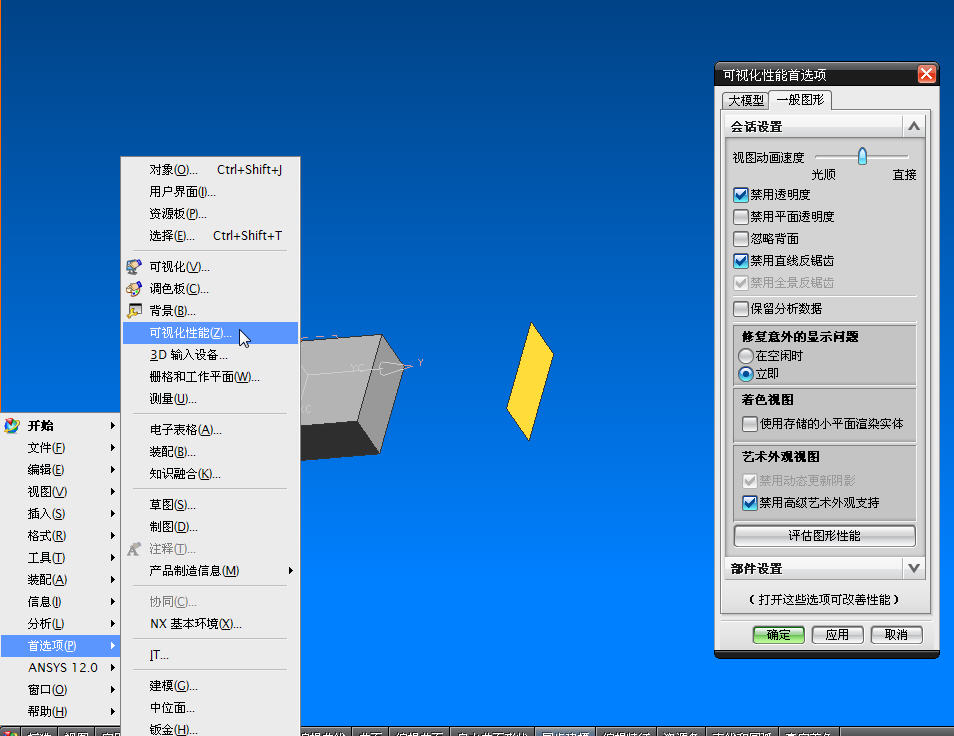Toggle 禁用透明度 checkbox
Viewport: 954px width, 736px height.
740,195
